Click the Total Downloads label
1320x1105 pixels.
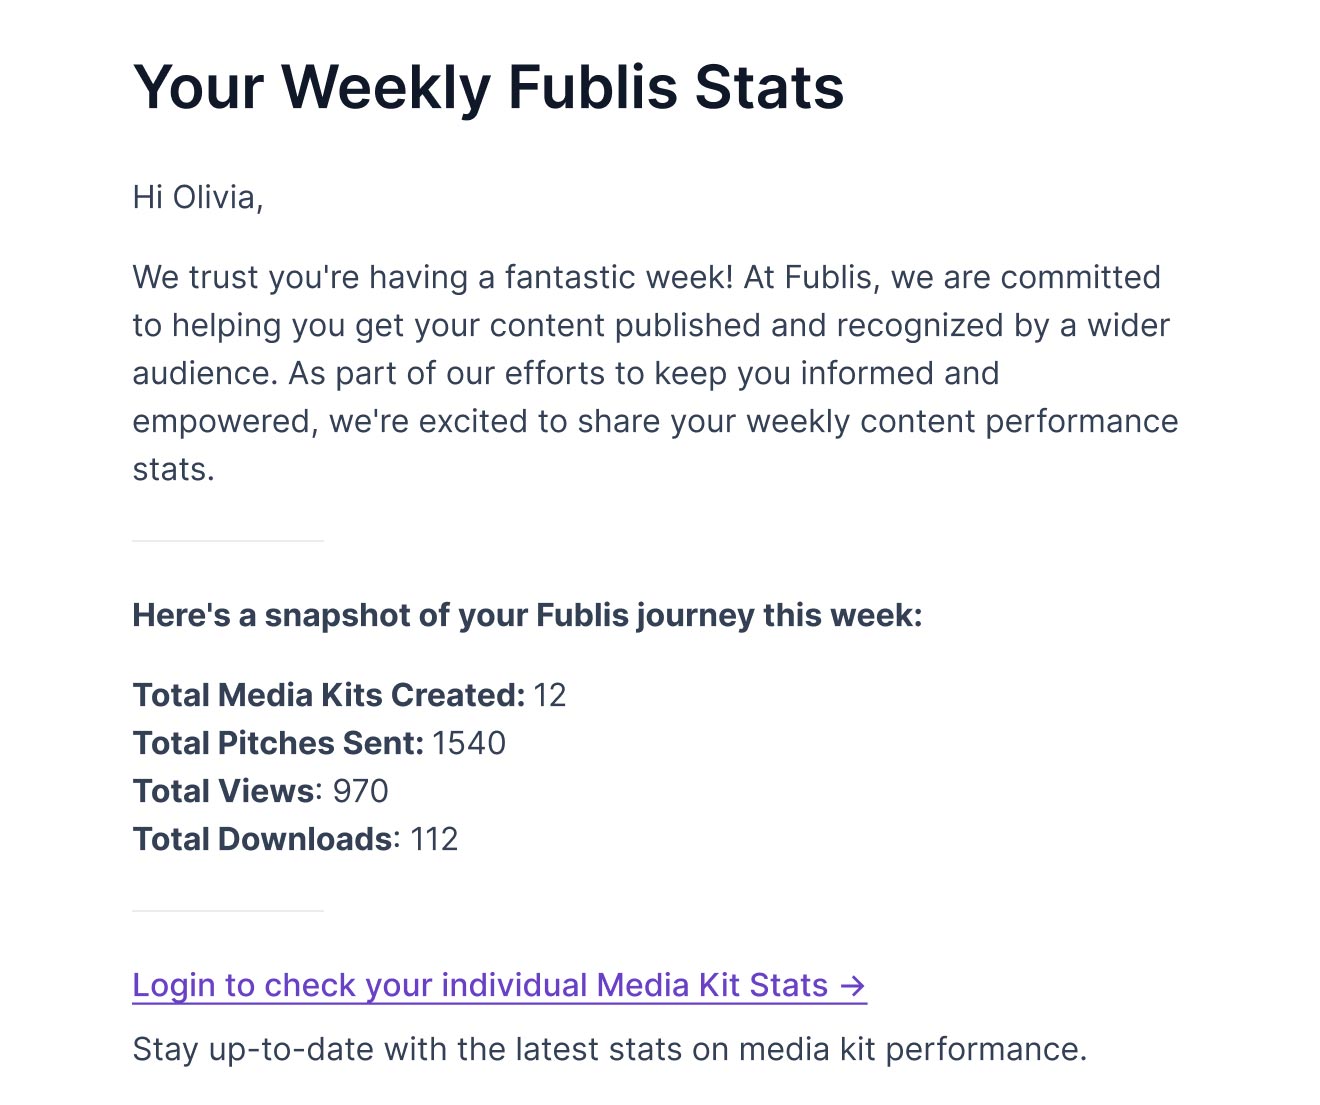(x=262, y=839)
